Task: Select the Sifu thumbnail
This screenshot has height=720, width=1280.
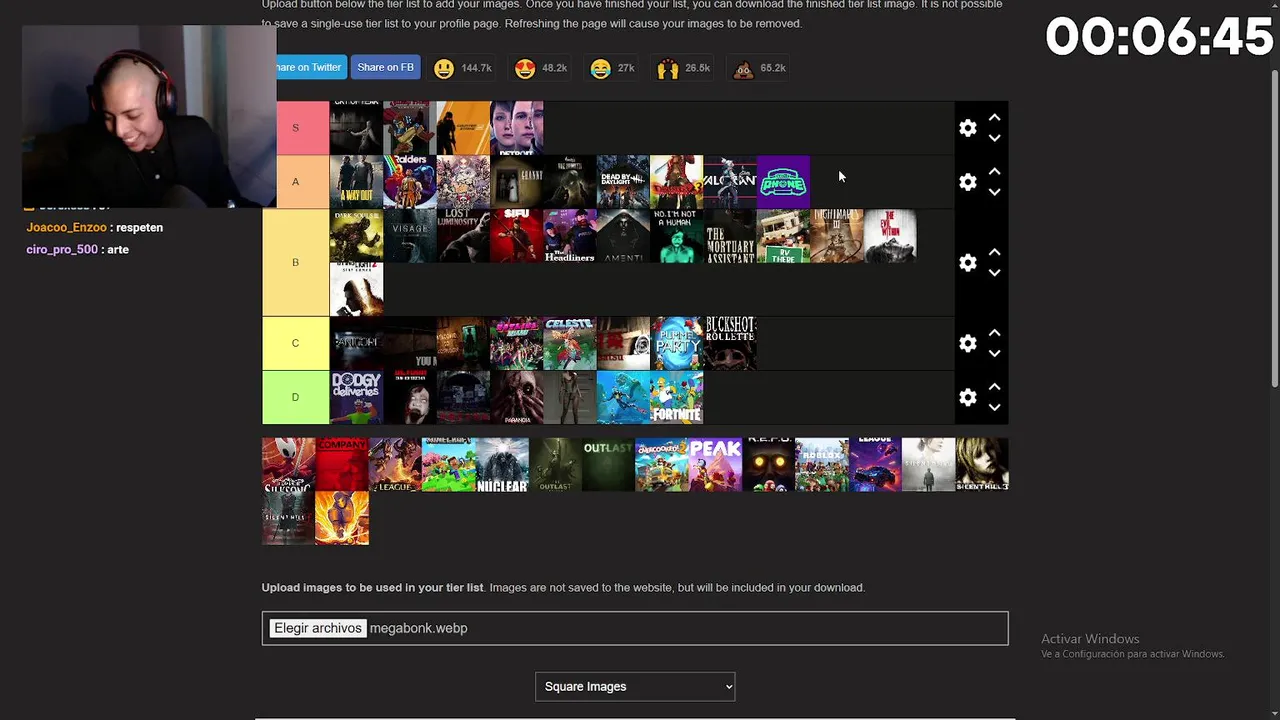Action: point(517,236)
